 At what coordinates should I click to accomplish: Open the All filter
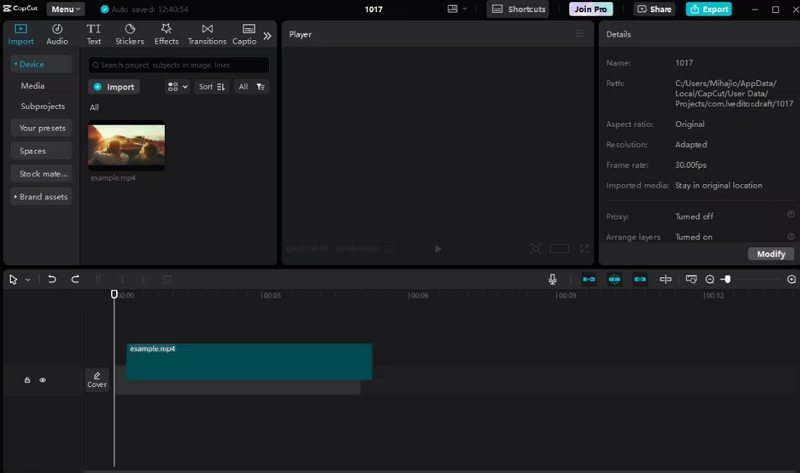point(243,87)
